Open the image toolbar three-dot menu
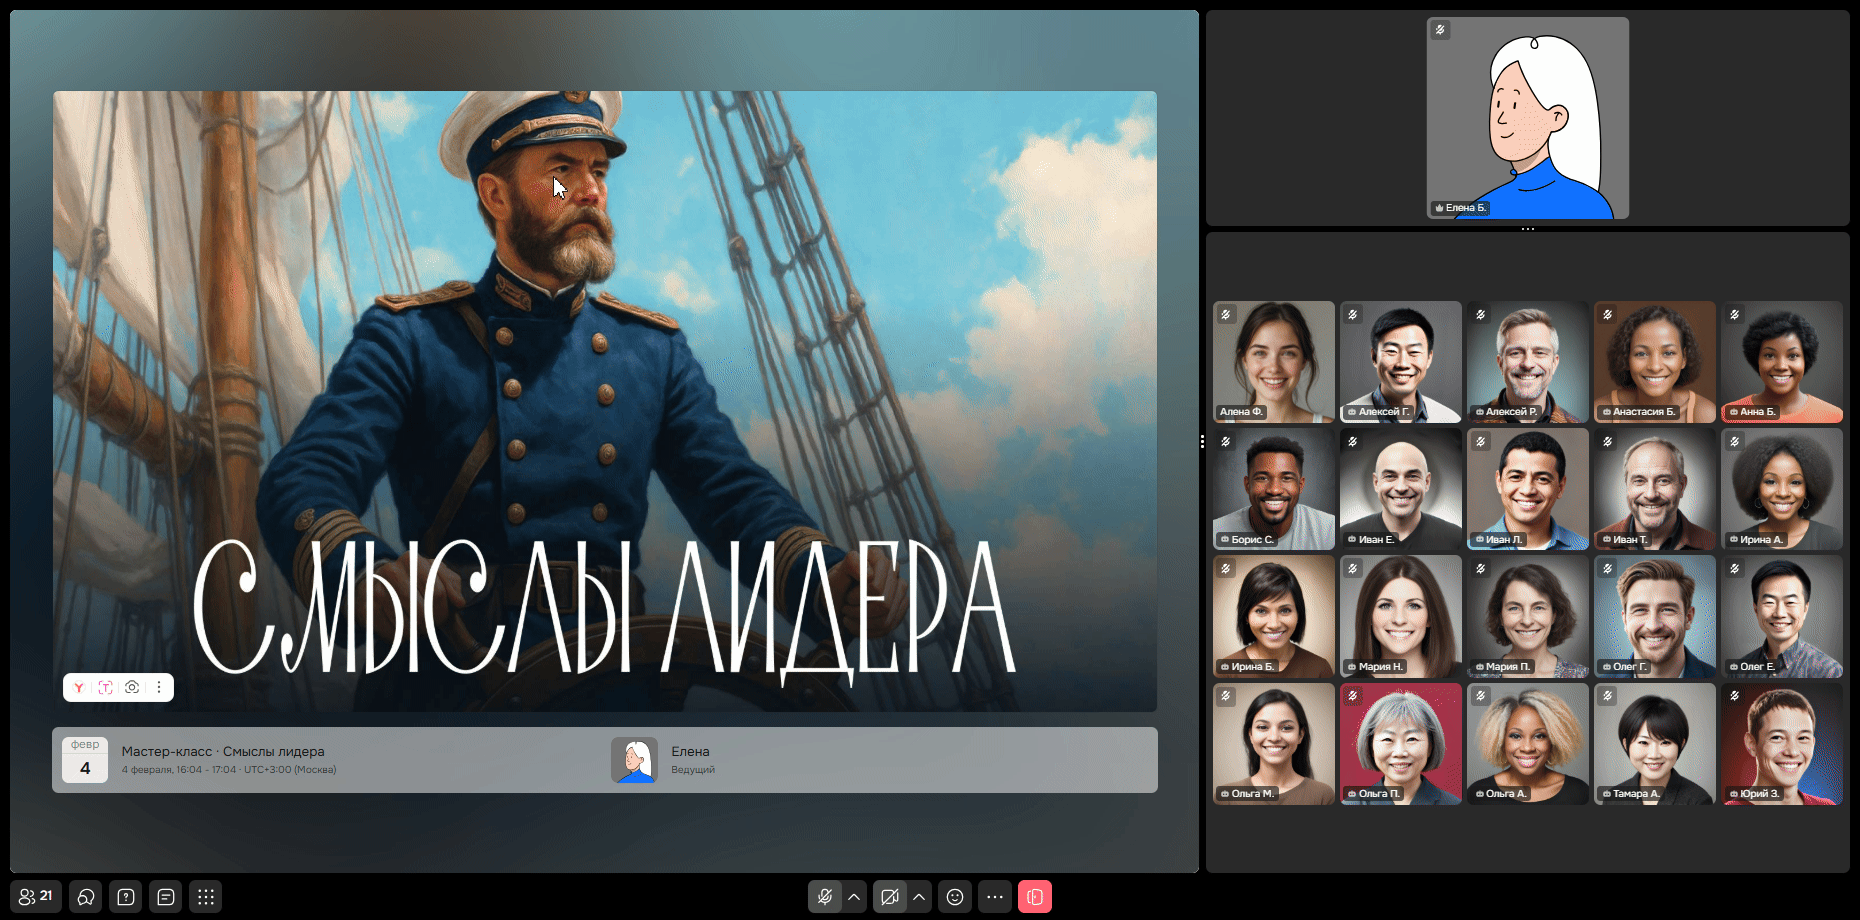Screen dimensions: 1860x920 (159, 688)
